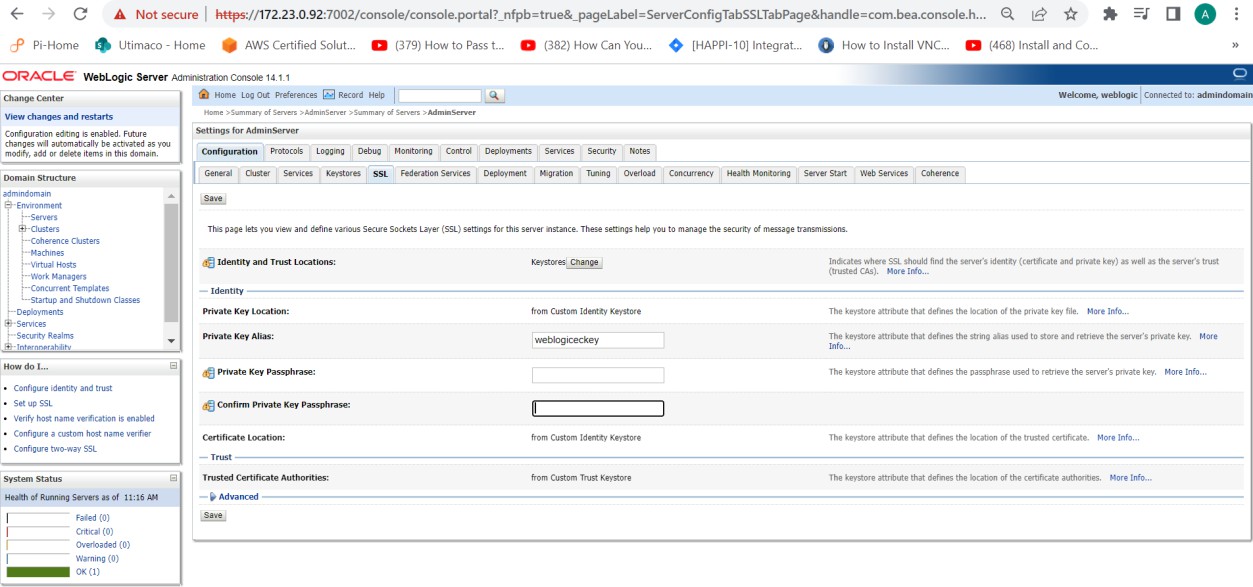Switch to the Security tab

point(602,151)
